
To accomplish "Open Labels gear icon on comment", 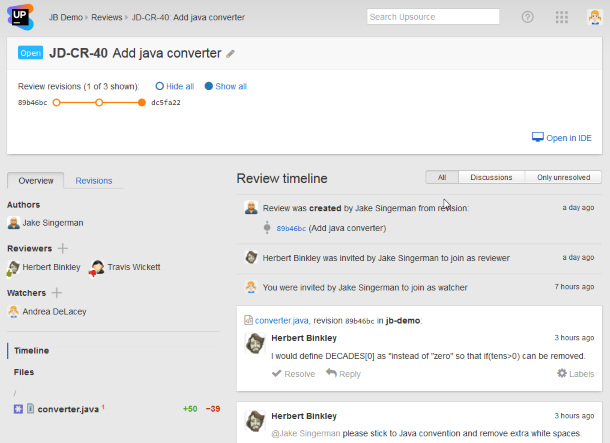I will 562,373.
